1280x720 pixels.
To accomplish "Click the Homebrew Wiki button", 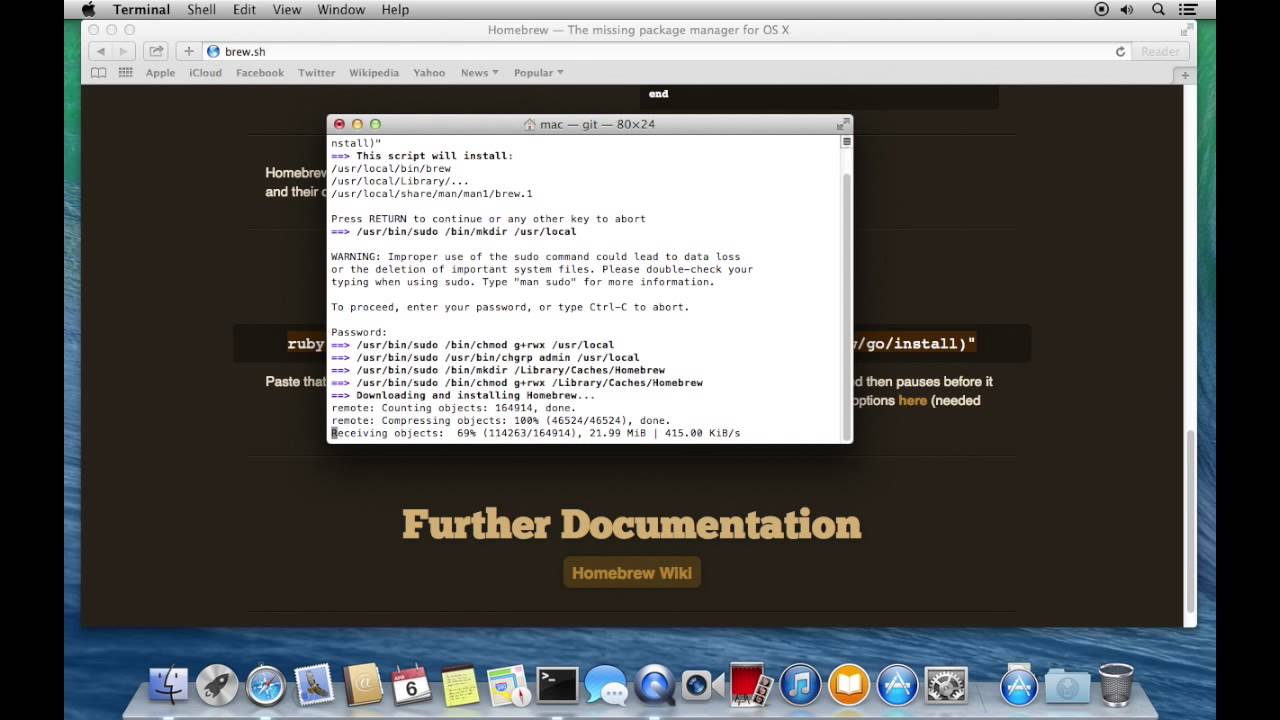I will click(x=631, y=573).
